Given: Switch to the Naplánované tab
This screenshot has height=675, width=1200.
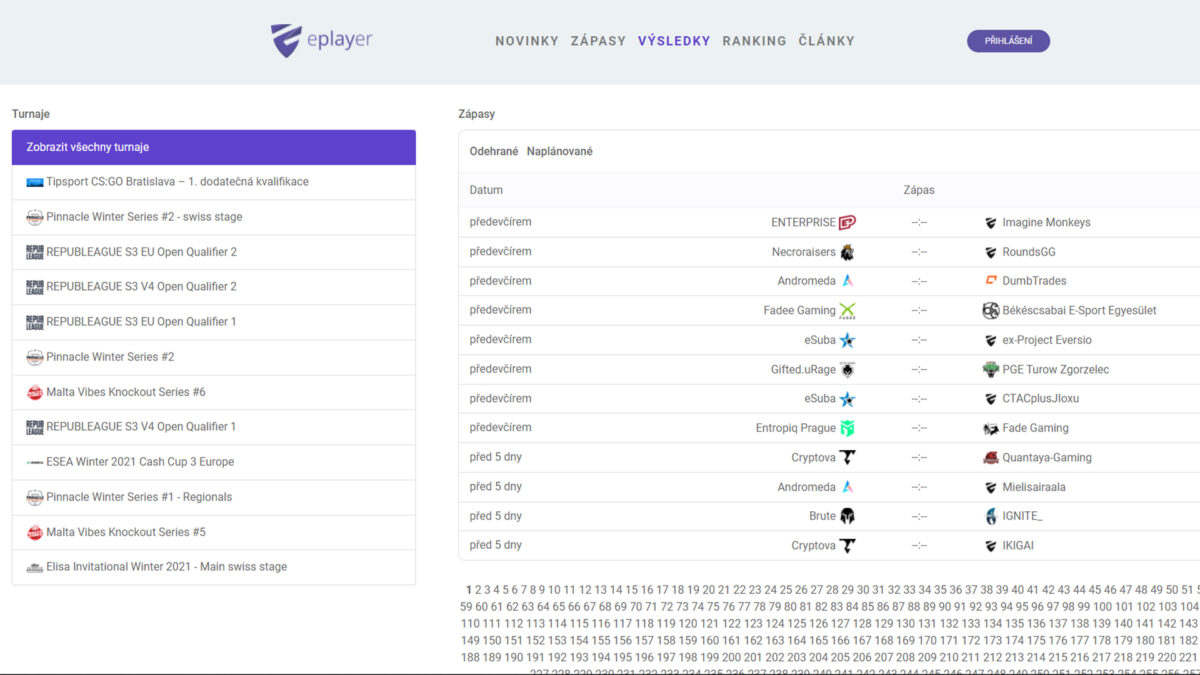Looking at the screenshot, I should point(560,151).
